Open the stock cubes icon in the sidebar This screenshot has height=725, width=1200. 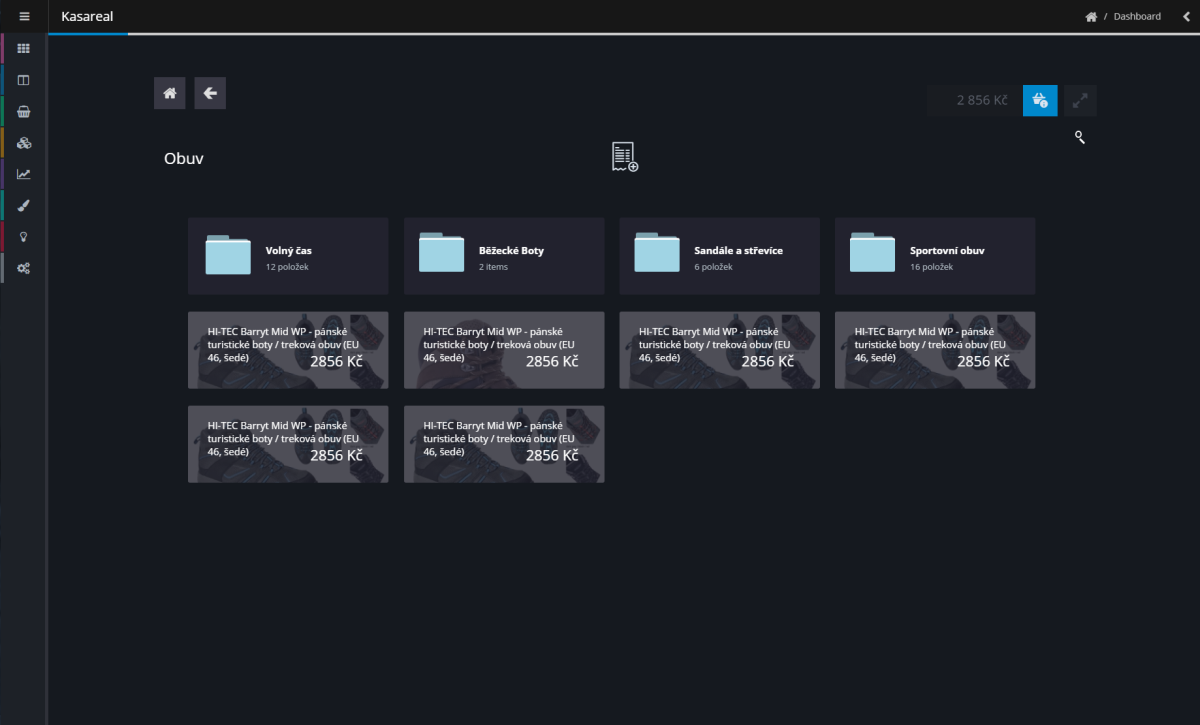point(24,142)
